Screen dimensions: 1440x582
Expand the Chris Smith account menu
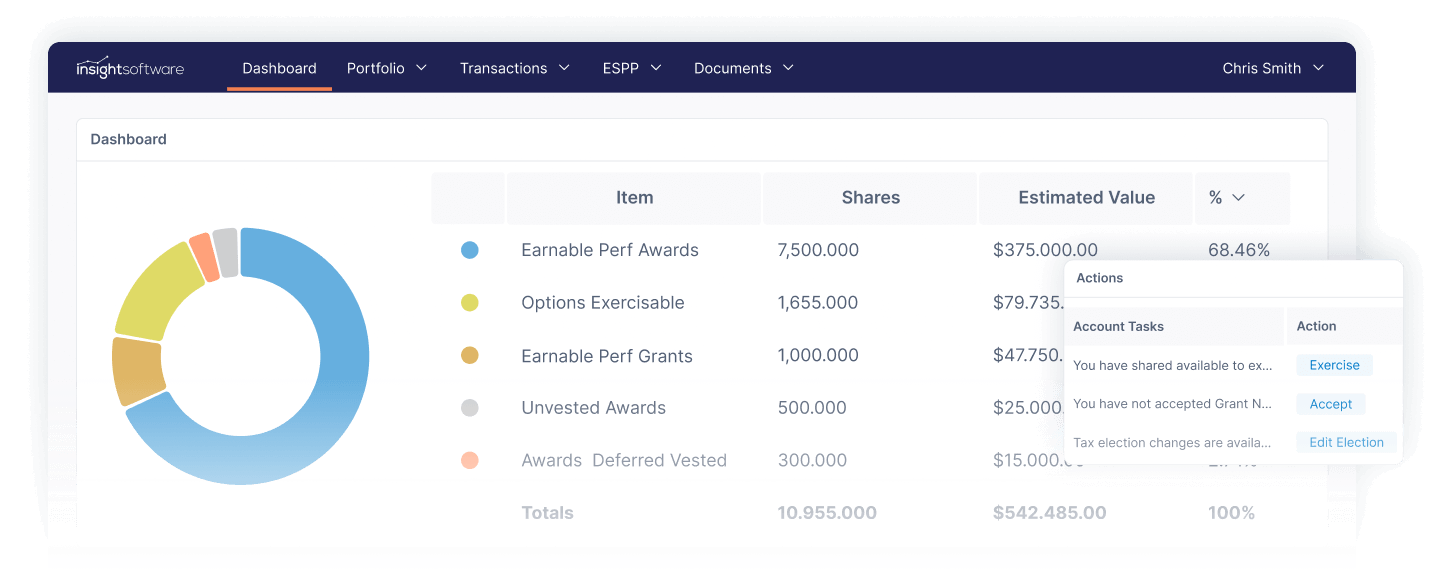[1273, 68]
